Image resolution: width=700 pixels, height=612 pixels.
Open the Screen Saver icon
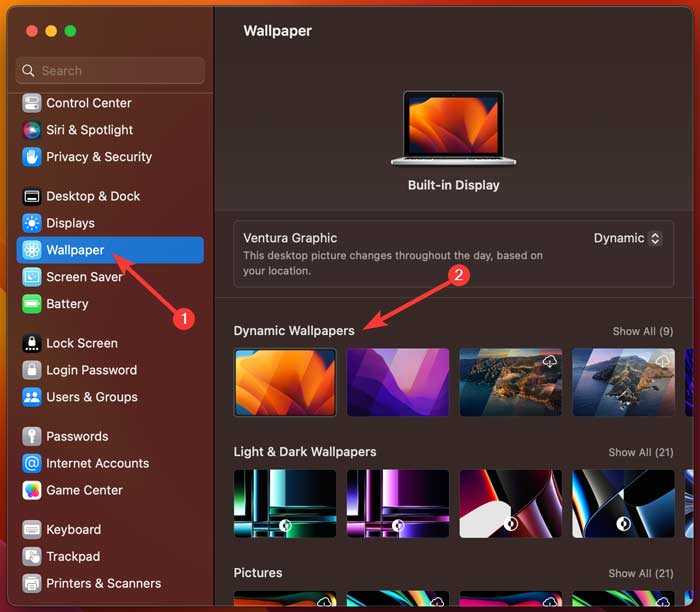[32, 277]
